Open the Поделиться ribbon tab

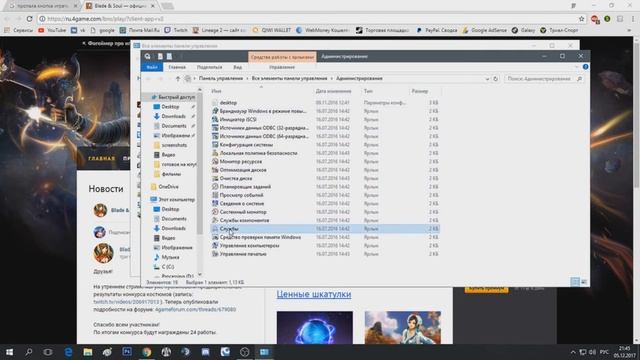pos(209,67)
